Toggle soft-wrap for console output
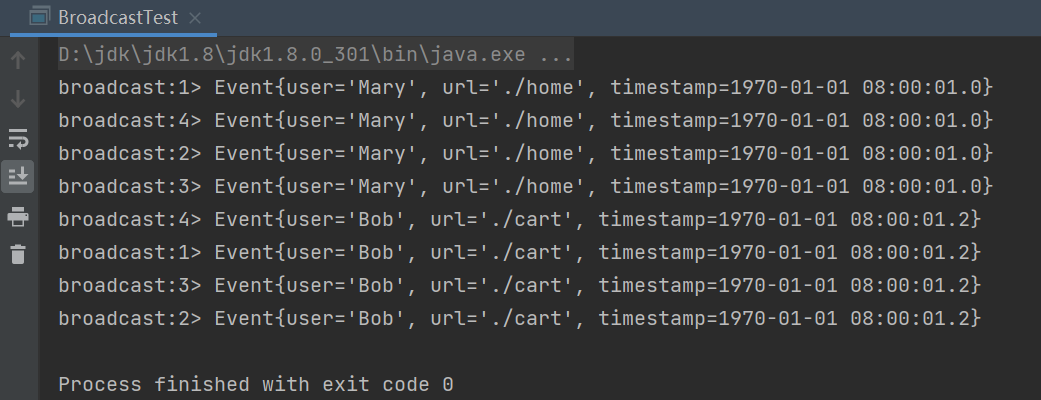 pyautogui.click(x=18, y=138)
